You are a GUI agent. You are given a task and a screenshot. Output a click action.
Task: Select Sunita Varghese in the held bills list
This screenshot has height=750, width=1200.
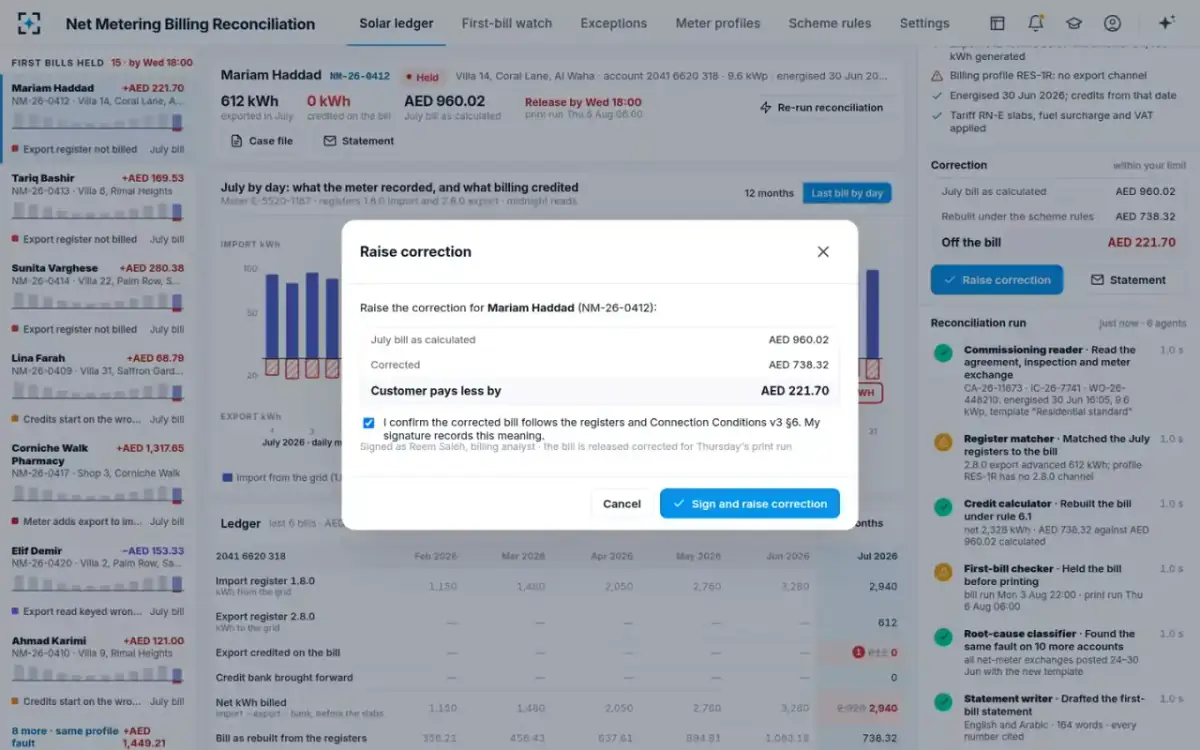[x=97, y=299]
